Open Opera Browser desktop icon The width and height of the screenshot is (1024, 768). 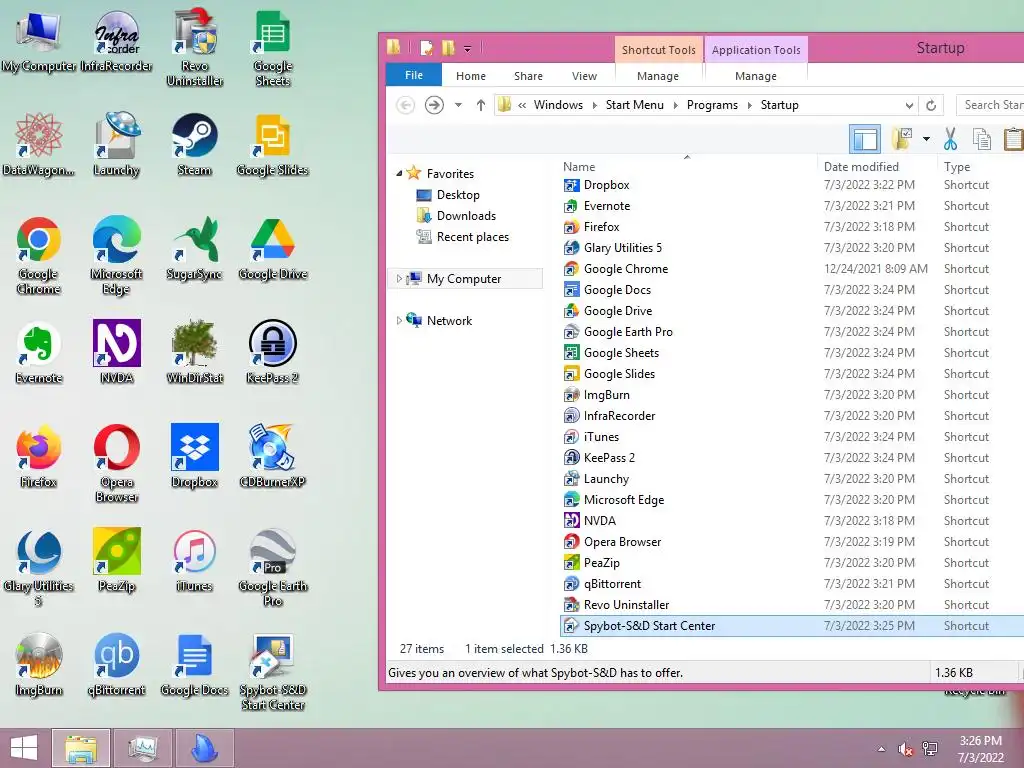(116, 464)
